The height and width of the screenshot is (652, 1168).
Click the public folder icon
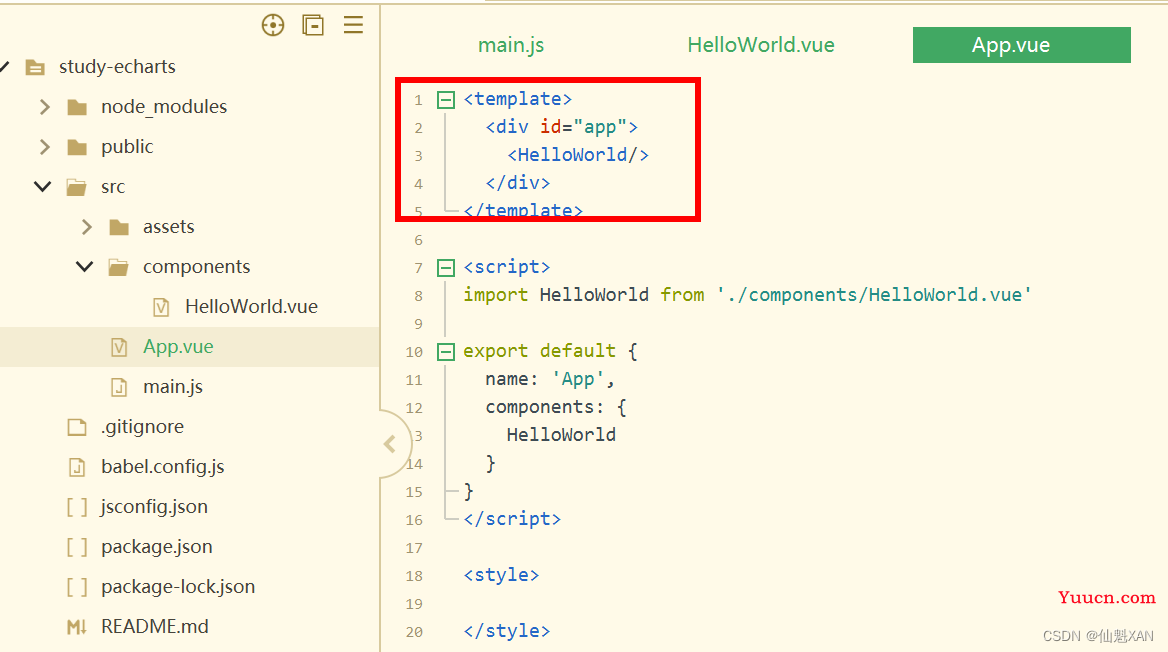coord(77,147)
